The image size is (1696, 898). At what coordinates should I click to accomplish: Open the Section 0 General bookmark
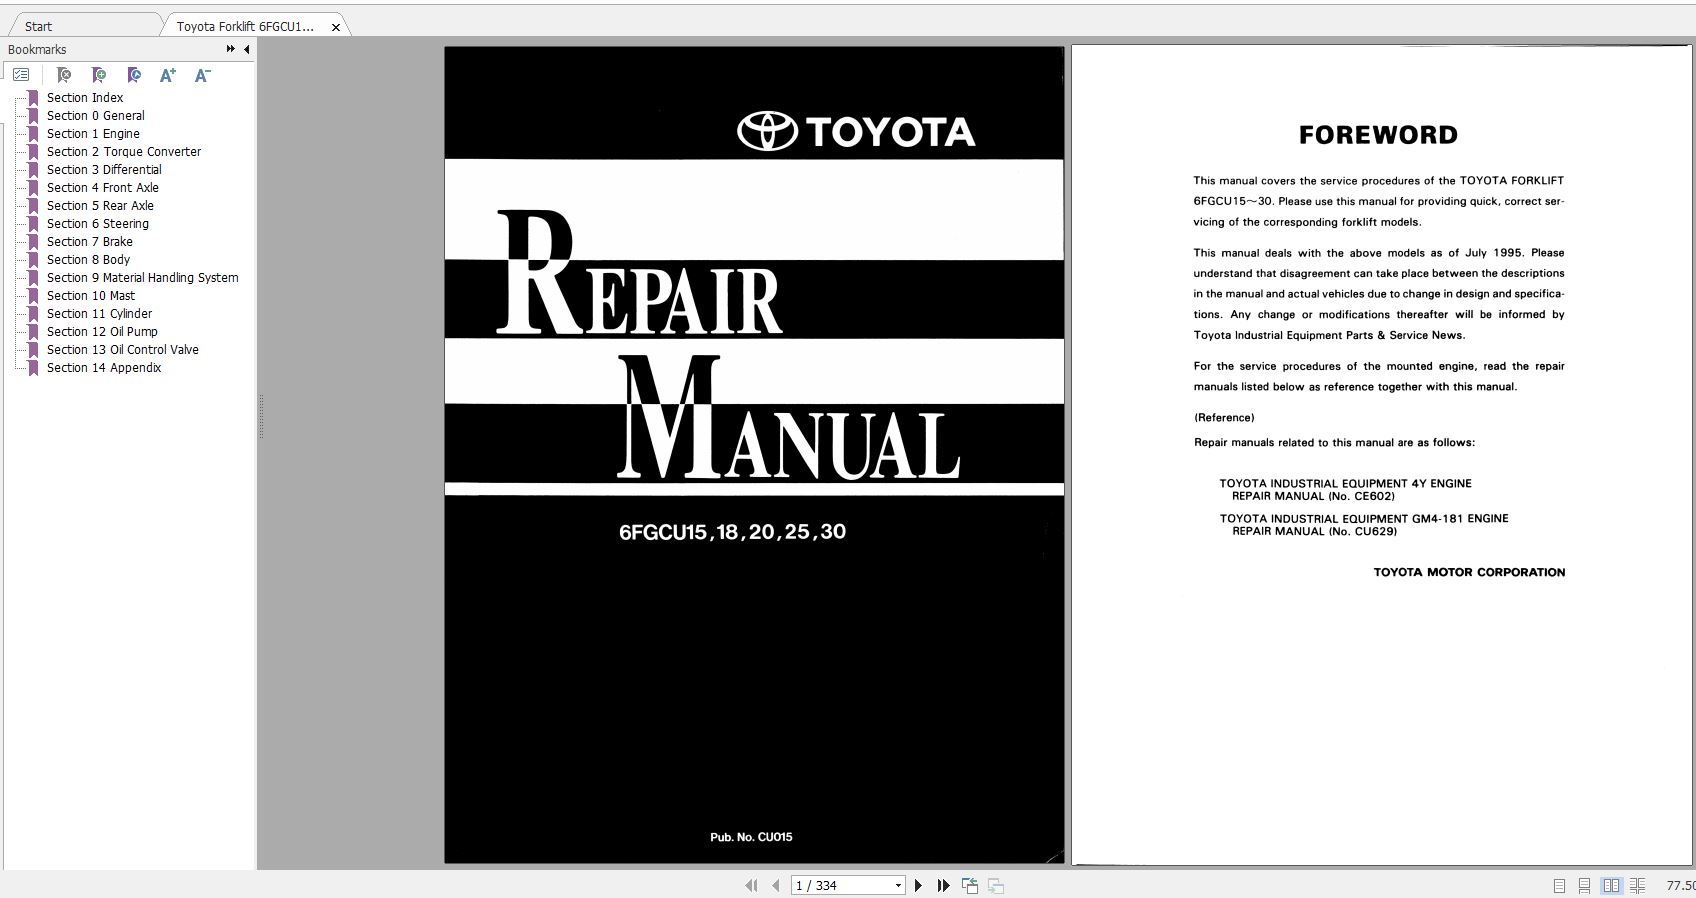pyautogui.click(x=95, y=115)
